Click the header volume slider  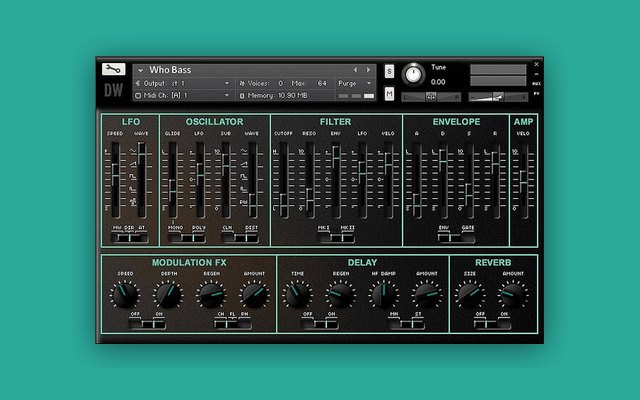point(498,97)
